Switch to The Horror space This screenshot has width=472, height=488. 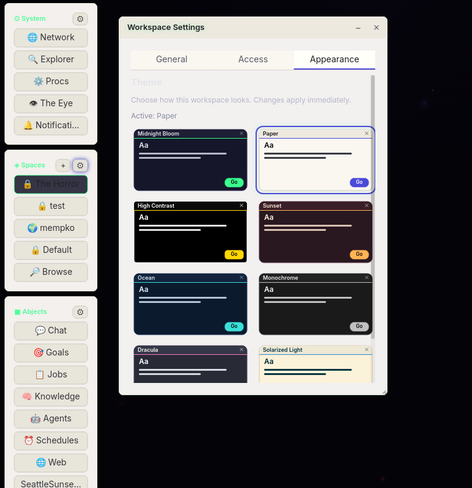click(x=51, y=184)
